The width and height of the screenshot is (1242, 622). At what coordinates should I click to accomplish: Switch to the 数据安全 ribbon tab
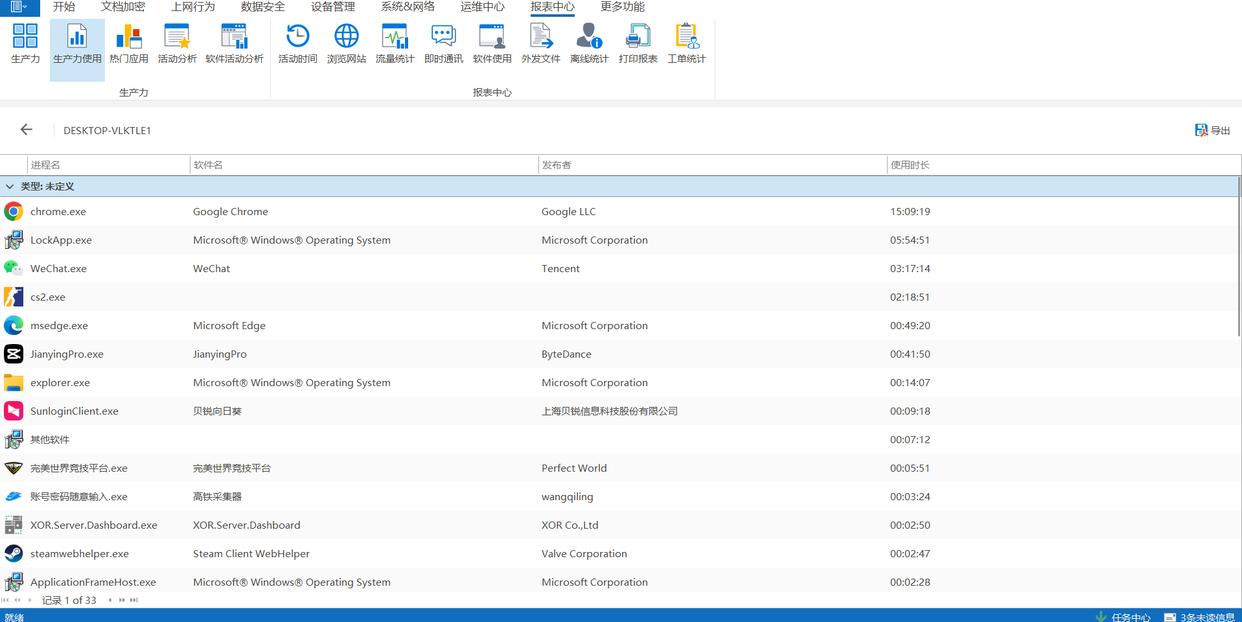tap(263, 7)
